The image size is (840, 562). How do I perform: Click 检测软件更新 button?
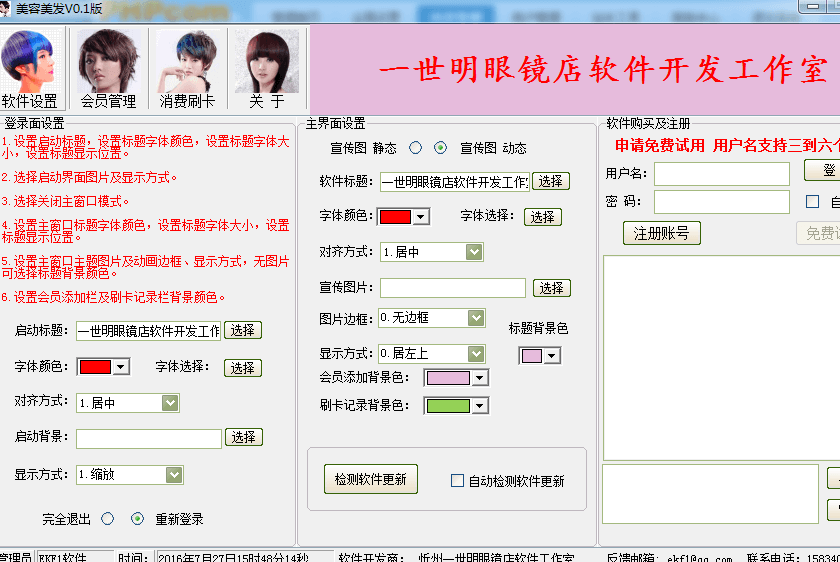370,479
